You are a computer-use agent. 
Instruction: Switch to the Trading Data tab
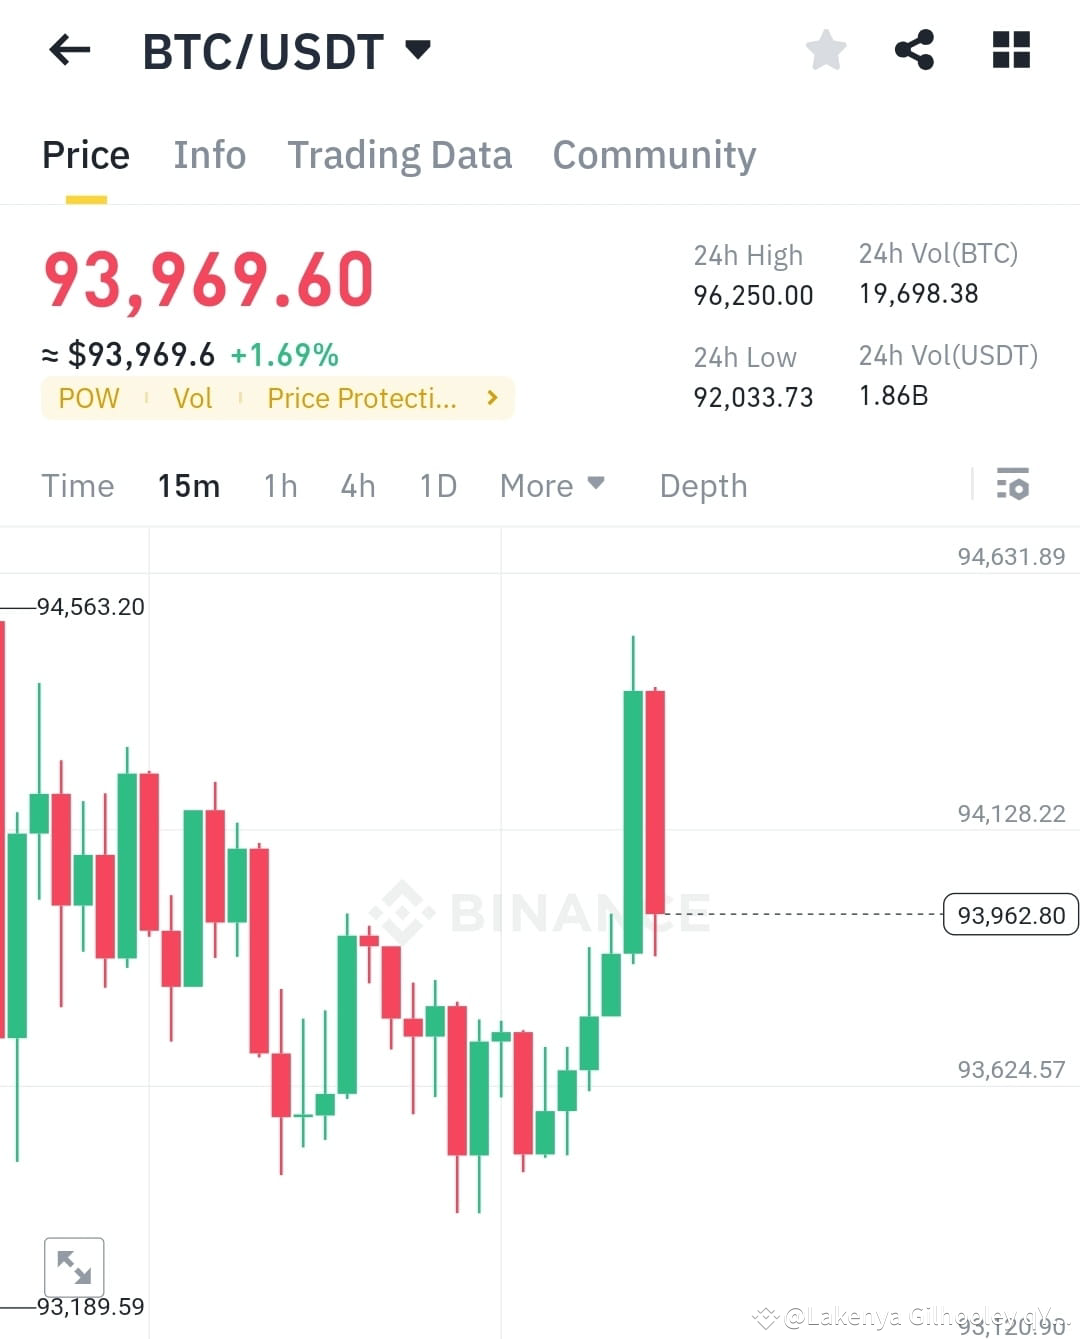click(400, 155)
